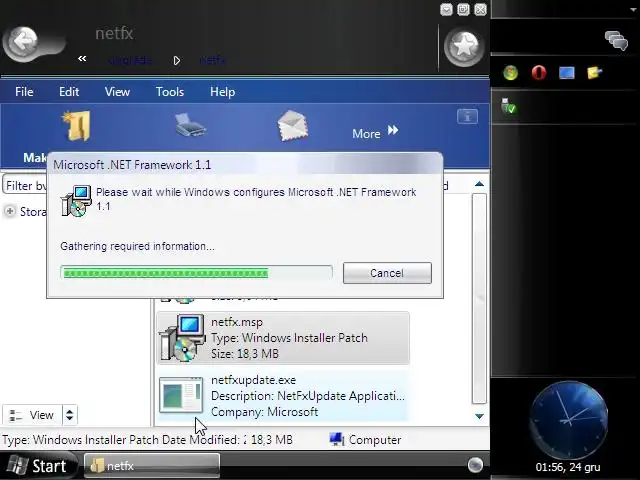Expand More toolbar options

[x=375, y=133]
